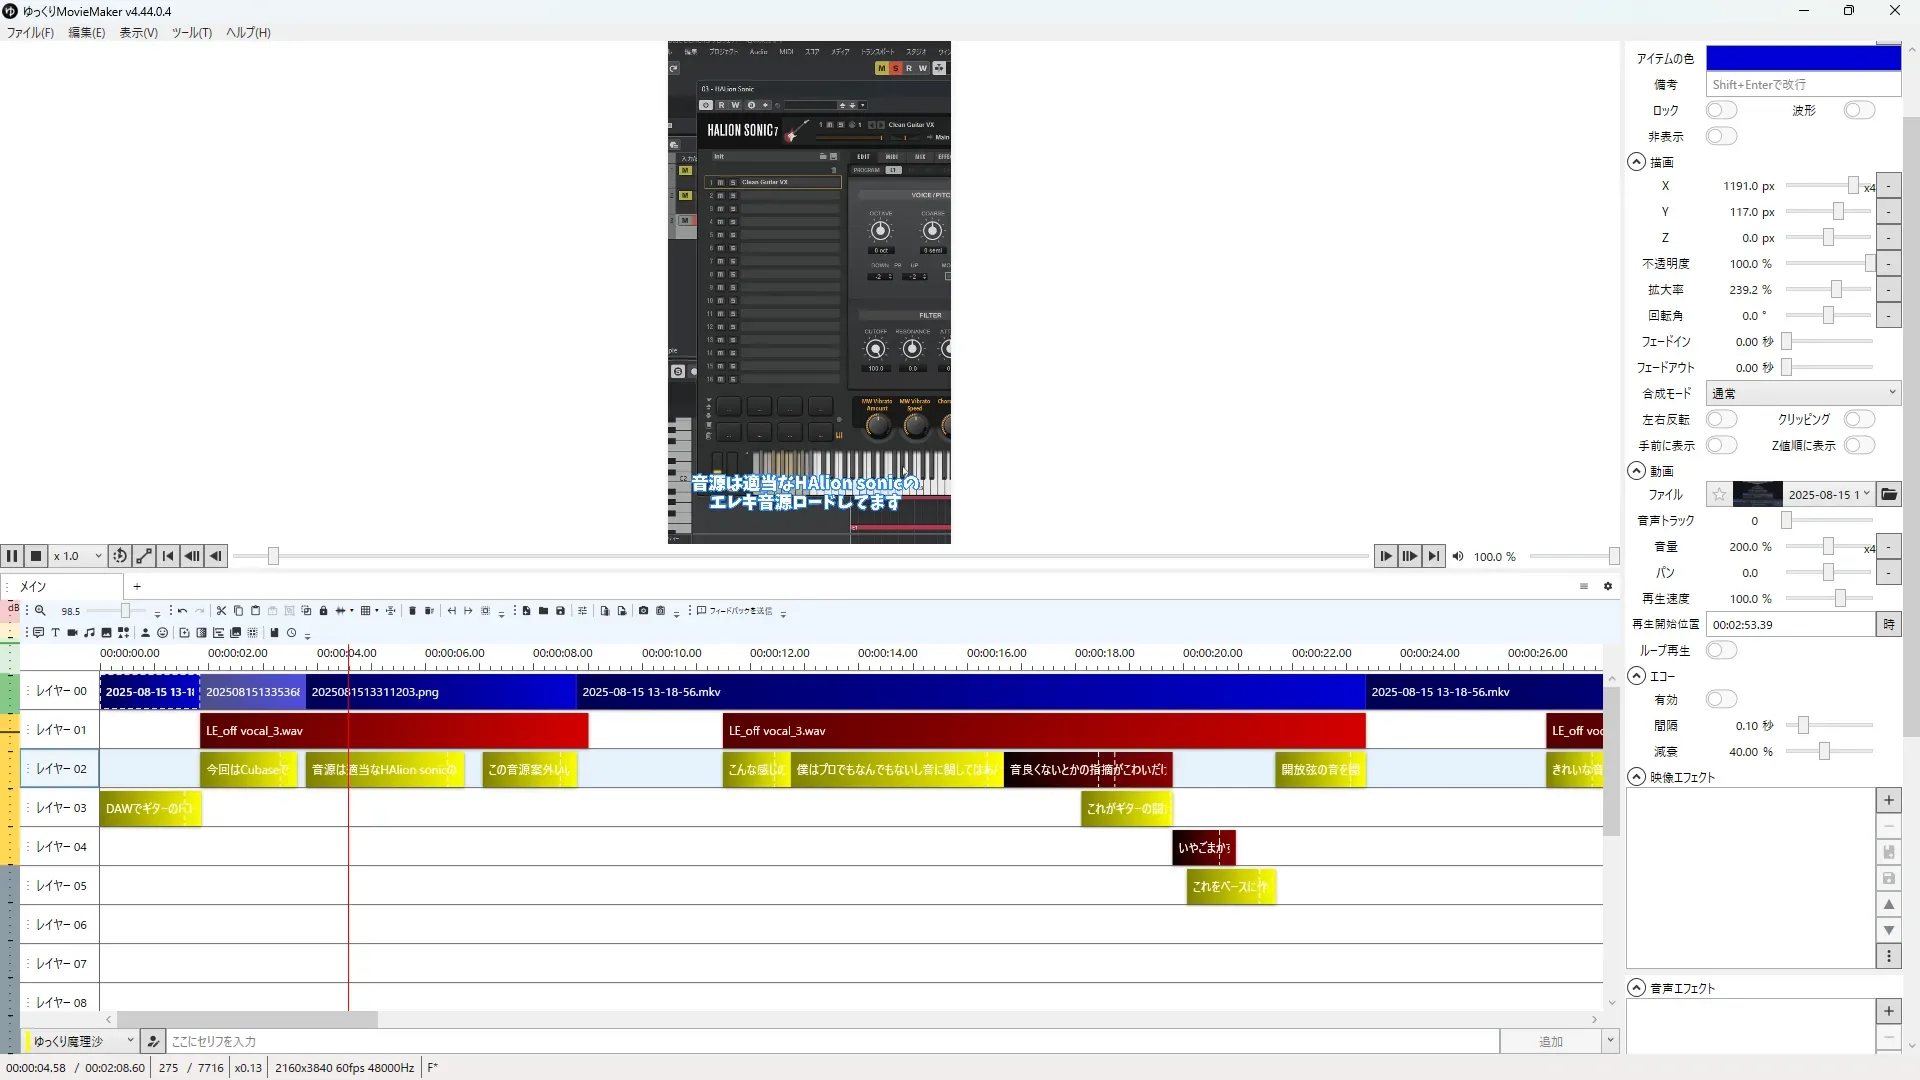Screen dimensions: 1920x1080
Task: Open the playback speed x 1.0 dropdown
Action: click(x=78, y=556)
